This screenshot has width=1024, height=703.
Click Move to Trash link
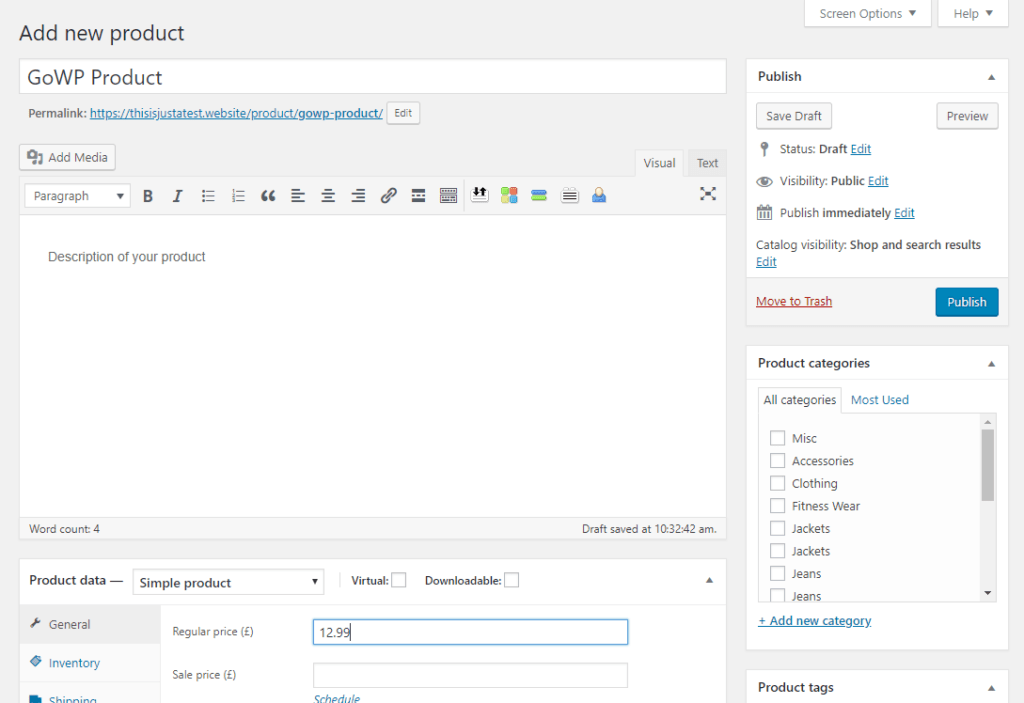(794, 301)
